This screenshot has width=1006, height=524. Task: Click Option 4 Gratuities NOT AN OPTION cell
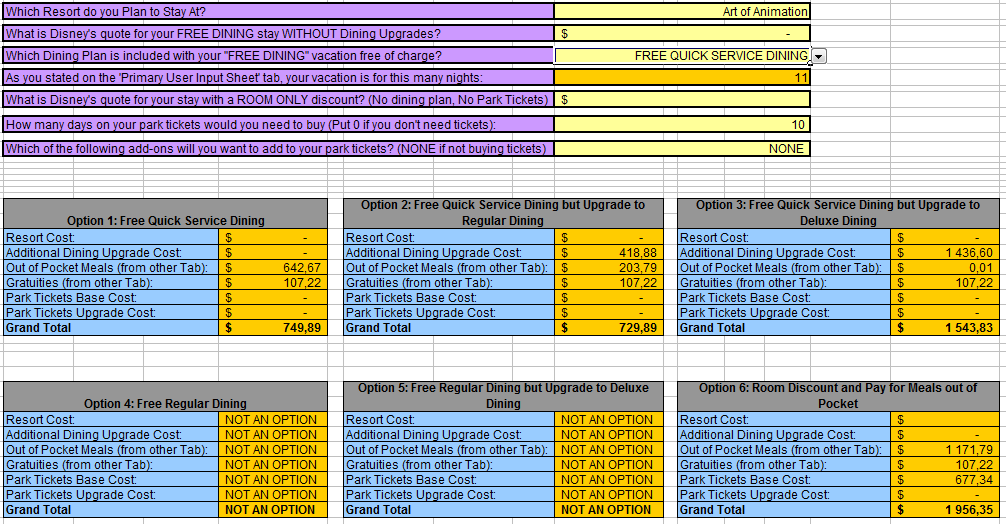tap(273, 465)
